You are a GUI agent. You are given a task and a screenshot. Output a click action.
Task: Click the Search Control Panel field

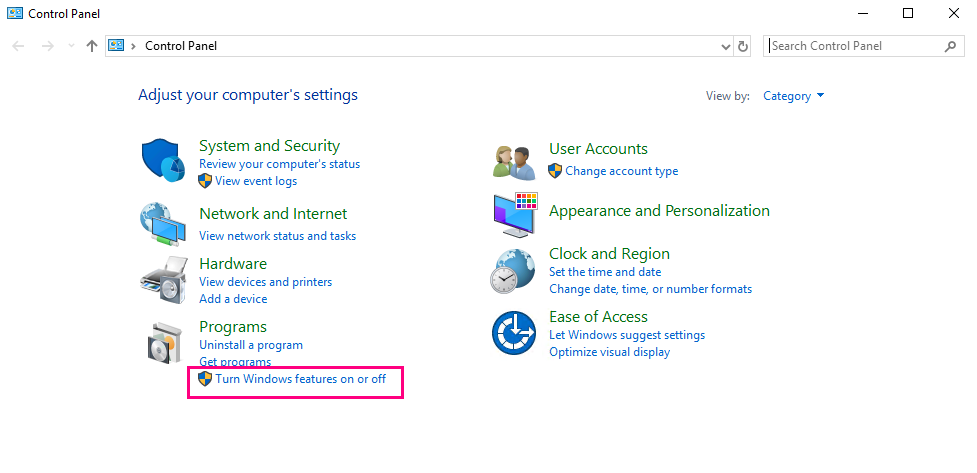click(x=855, y=46)
